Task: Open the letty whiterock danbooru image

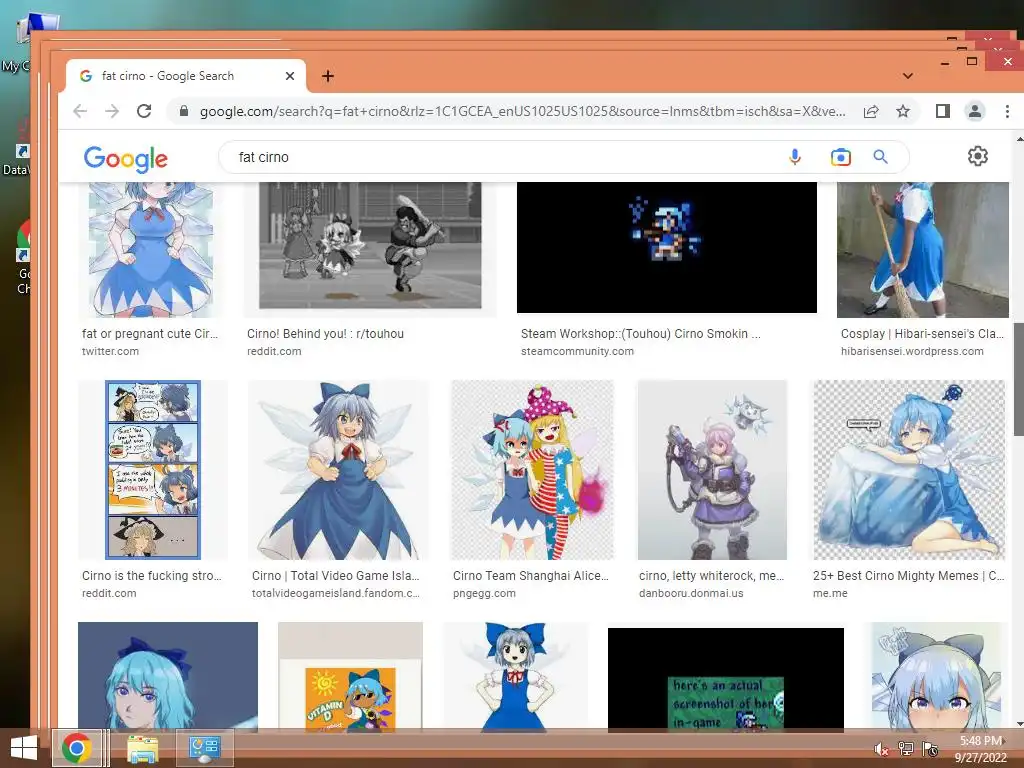Action: coord(712,470)
